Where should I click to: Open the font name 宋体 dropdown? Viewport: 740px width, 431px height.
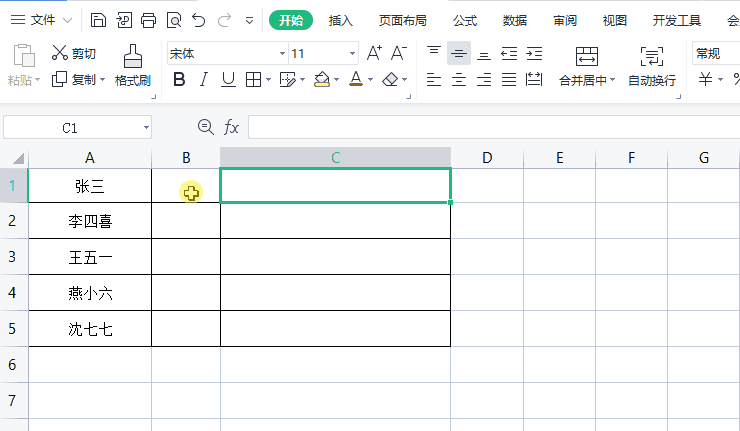click(282, 53)
